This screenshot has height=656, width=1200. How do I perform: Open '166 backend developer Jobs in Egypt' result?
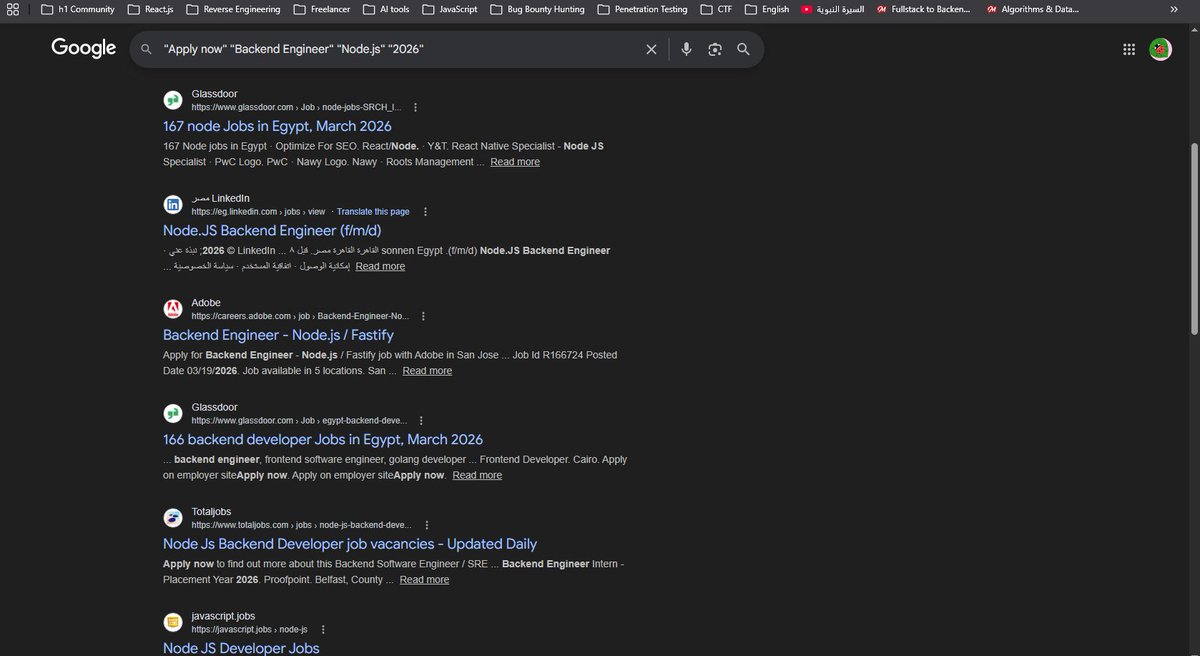click(x=323, y=439)
